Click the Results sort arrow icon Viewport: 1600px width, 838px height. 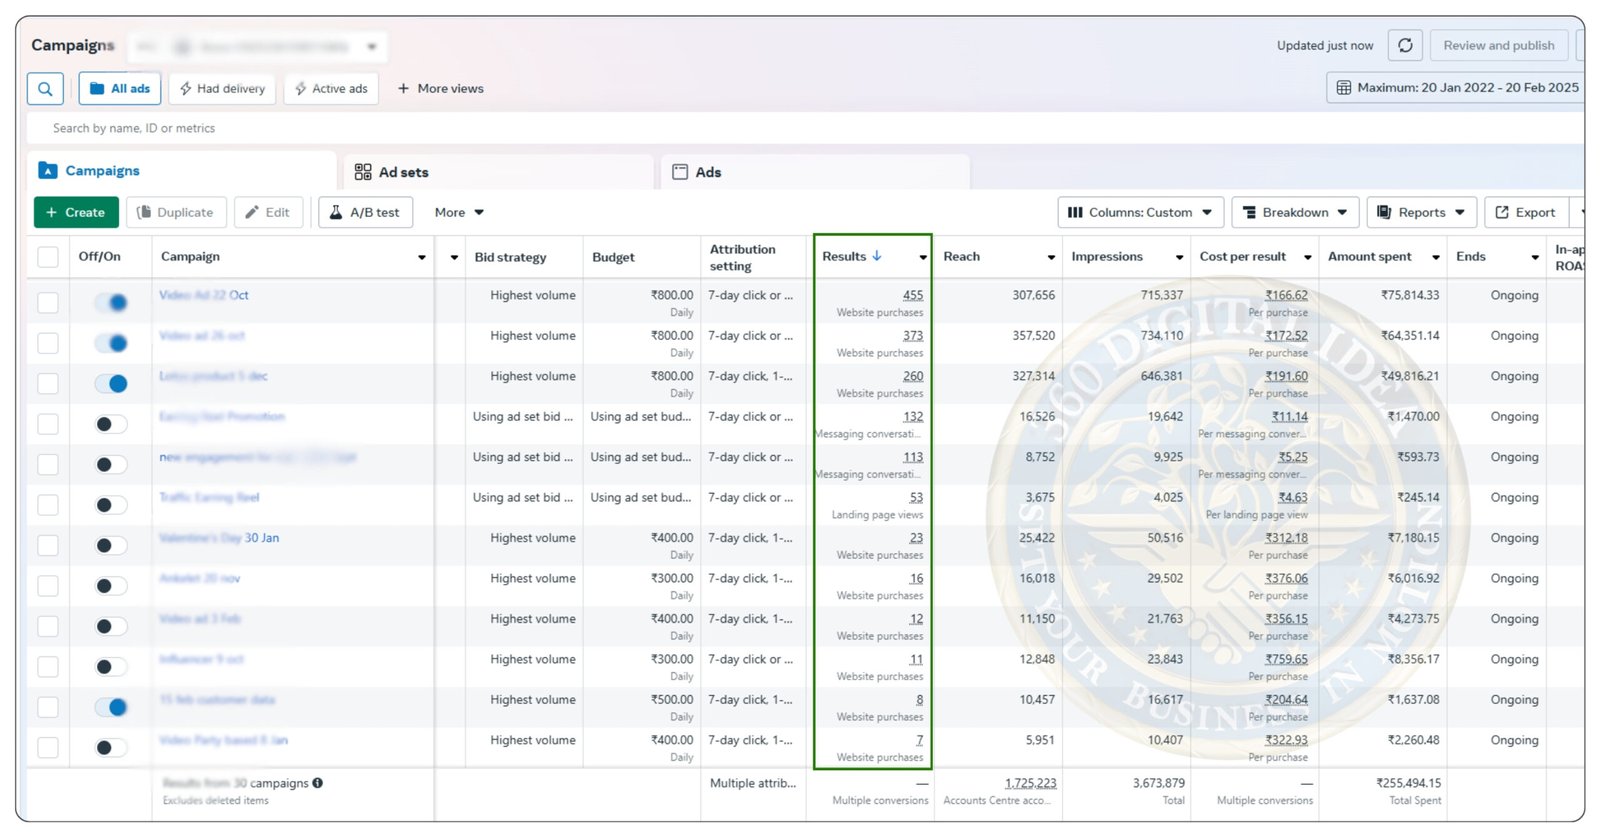point(877,256)
